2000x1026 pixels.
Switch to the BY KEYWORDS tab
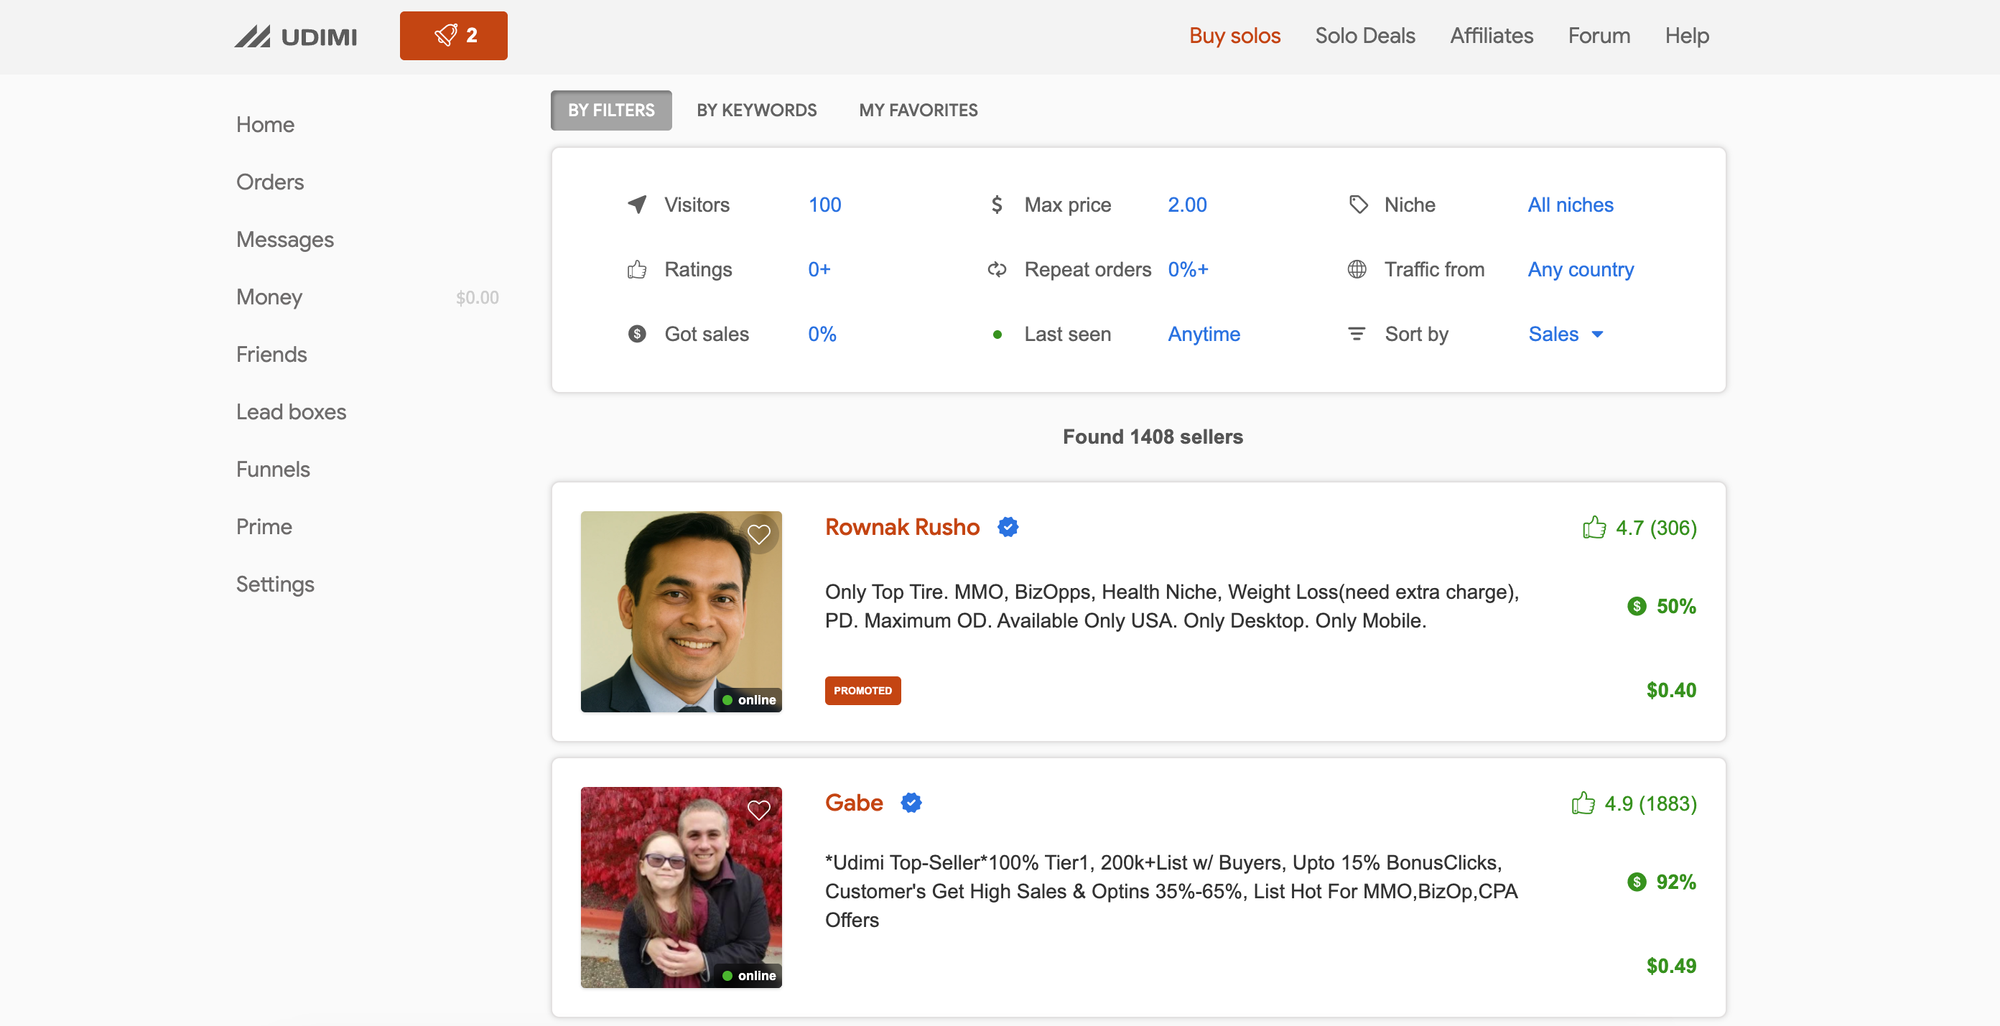[756, 110]
